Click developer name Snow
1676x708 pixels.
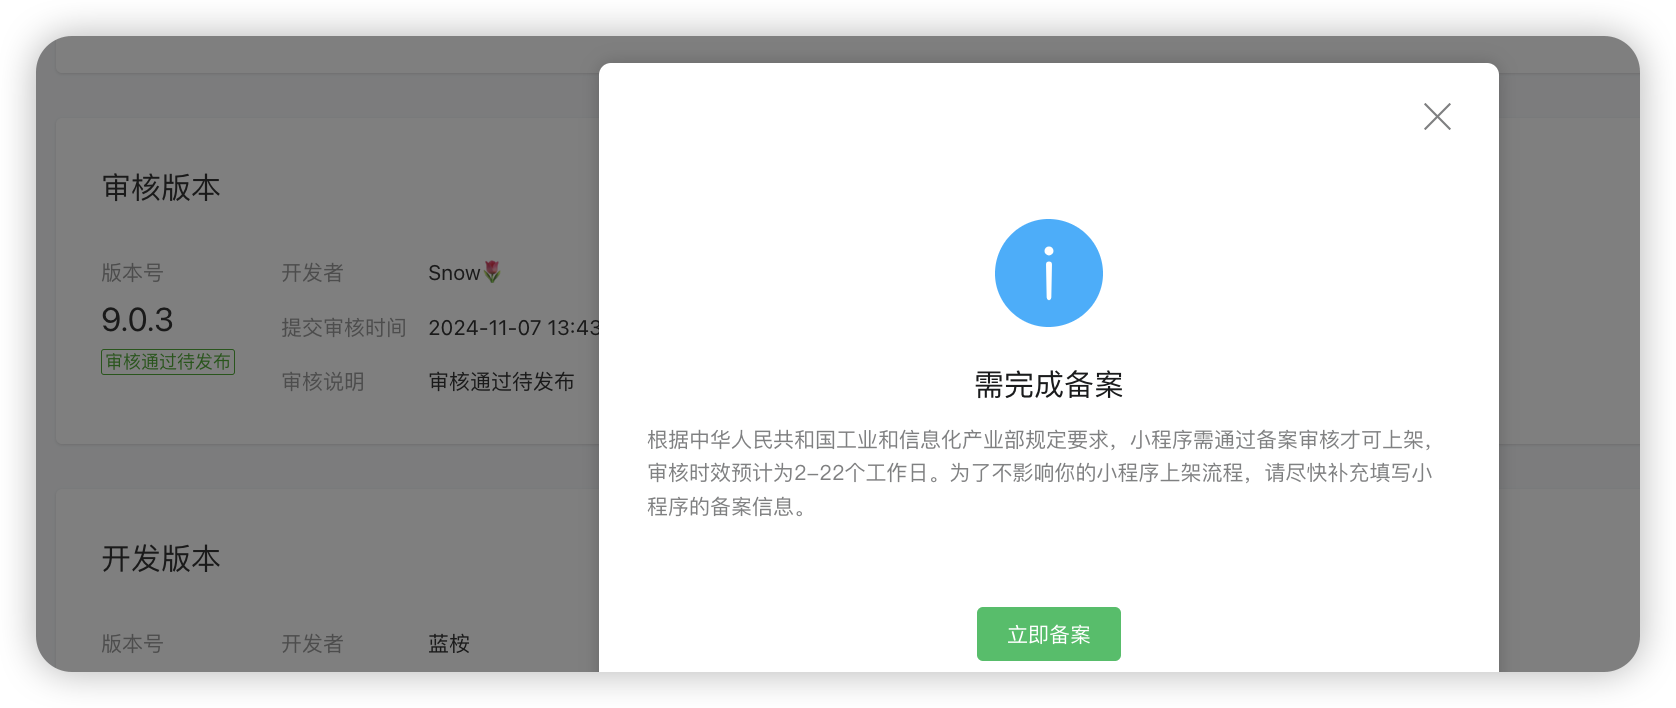coord(454,273)
